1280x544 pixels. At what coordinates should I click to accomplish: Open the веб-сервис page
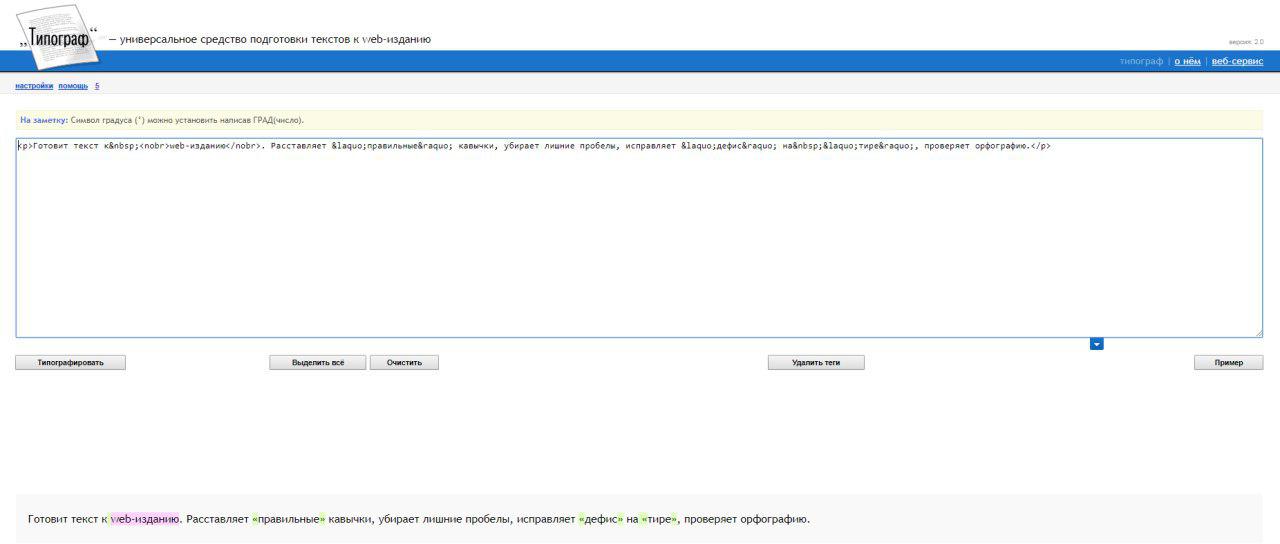click(1237, 61)
